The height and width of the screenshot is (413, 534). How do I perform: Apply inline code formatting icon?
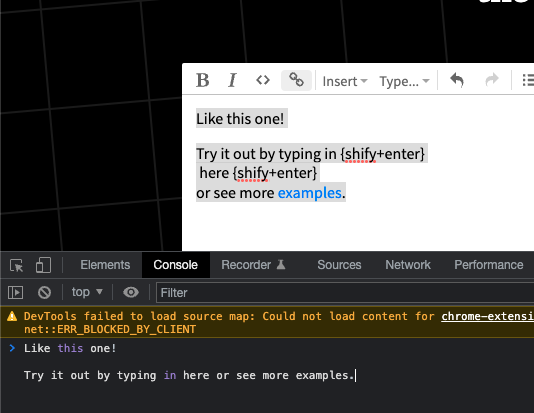[x=263, y=81]
